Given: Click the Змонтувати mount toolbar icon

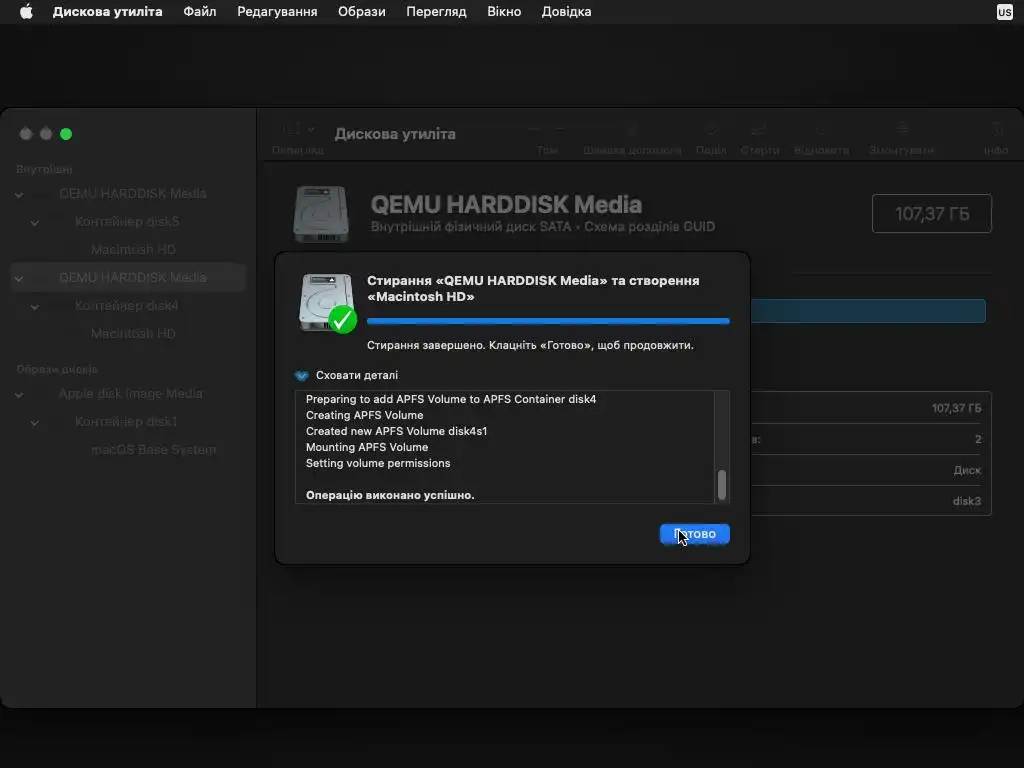Looking at the screenshot, I should [901, 130].
